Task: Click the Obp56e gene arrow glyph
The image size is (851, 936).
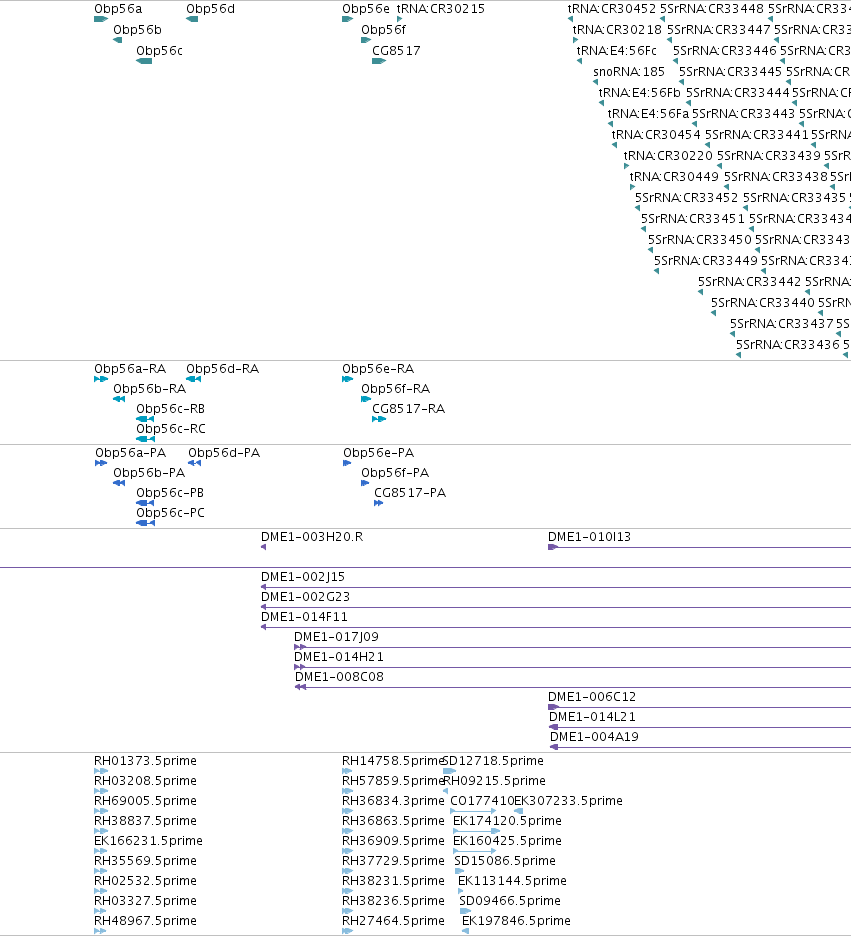Action: click(x=347, y=19)
